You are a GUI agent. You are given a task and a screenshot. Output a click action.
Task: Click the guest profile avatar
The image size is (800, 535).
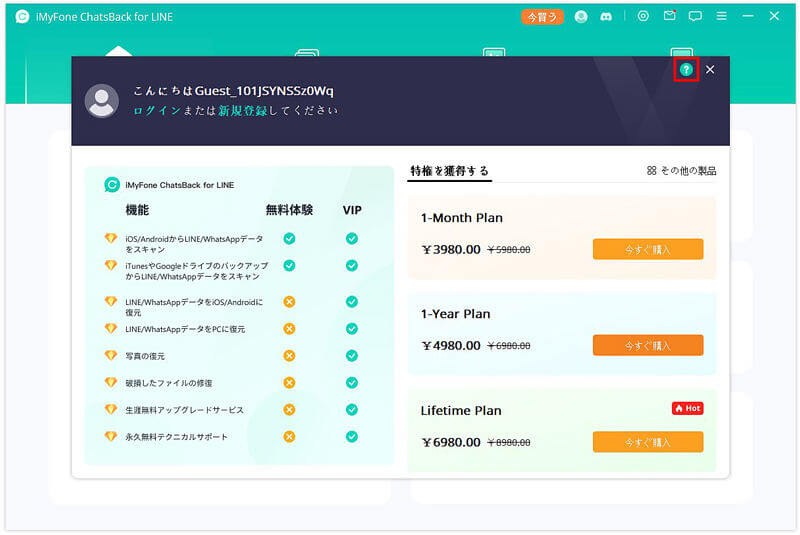point(102,100)
